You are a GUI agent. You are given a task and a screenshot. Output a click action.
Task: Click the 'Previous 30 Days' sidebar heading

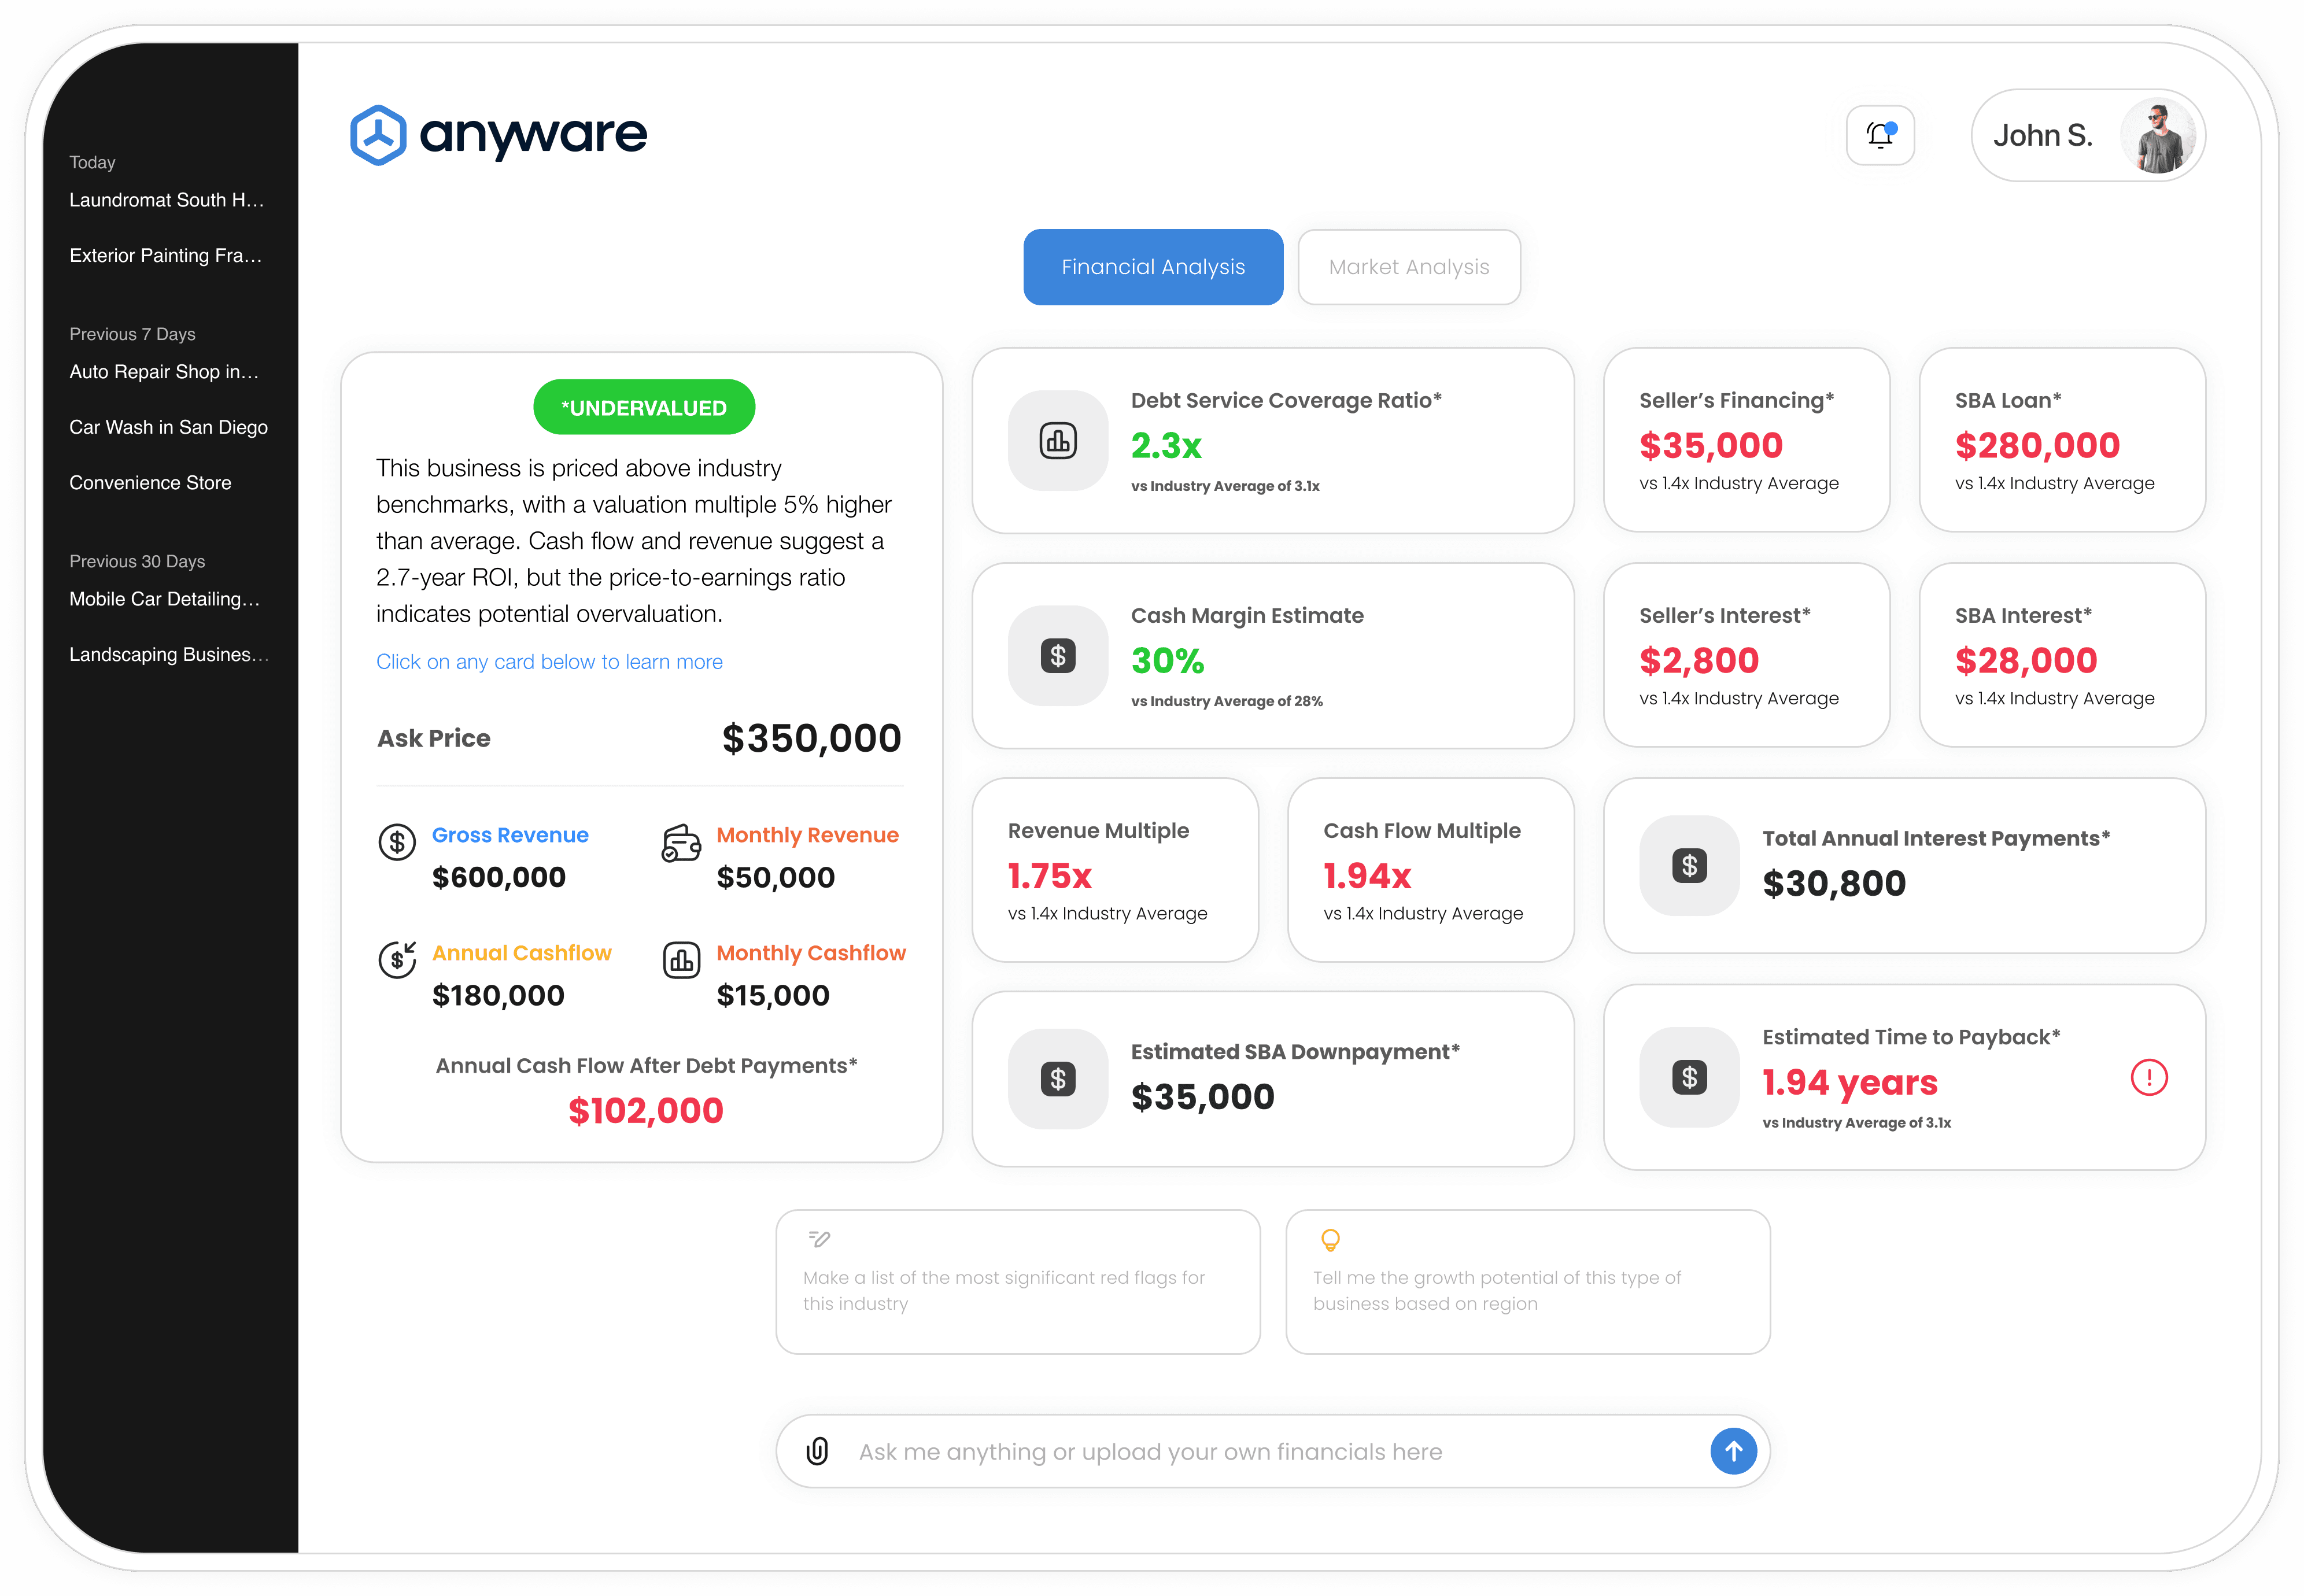[x=137, y=562]
